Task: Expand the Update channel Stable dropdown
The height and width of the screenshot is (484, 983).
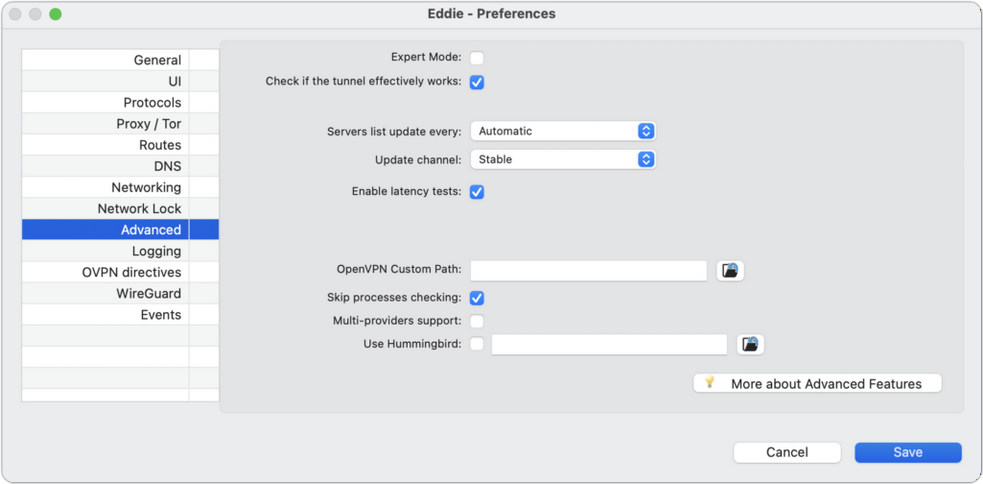Action: coord(563,159)
